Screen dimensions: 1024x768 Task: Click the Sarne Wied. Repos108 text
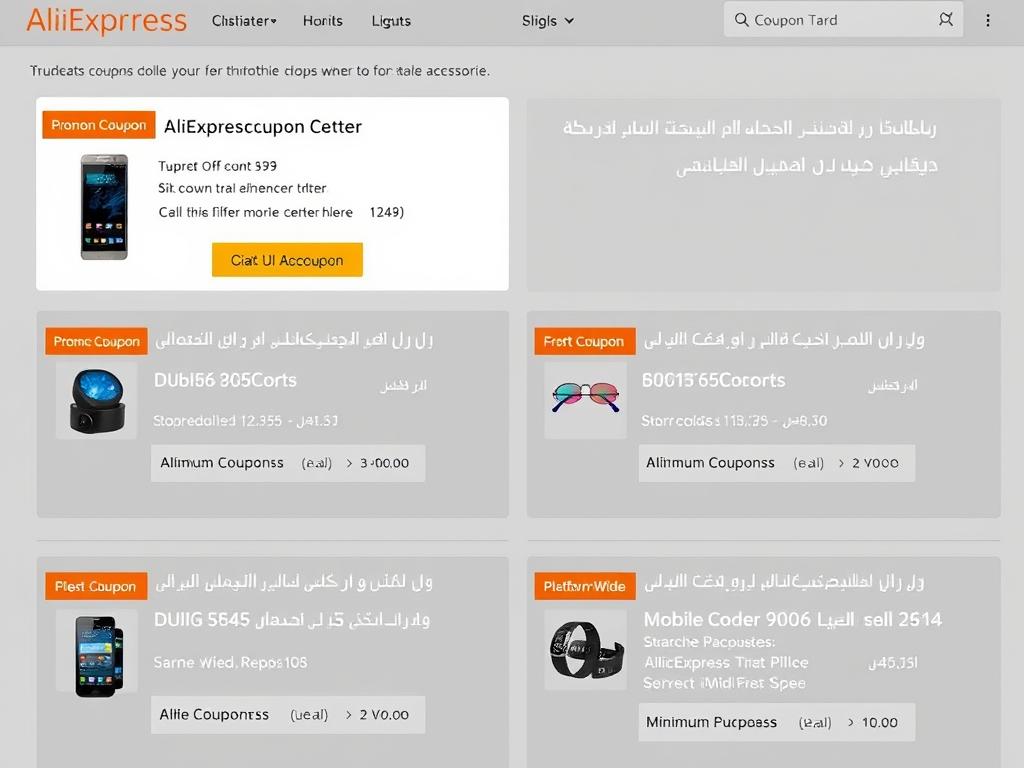tap(231, 662)
